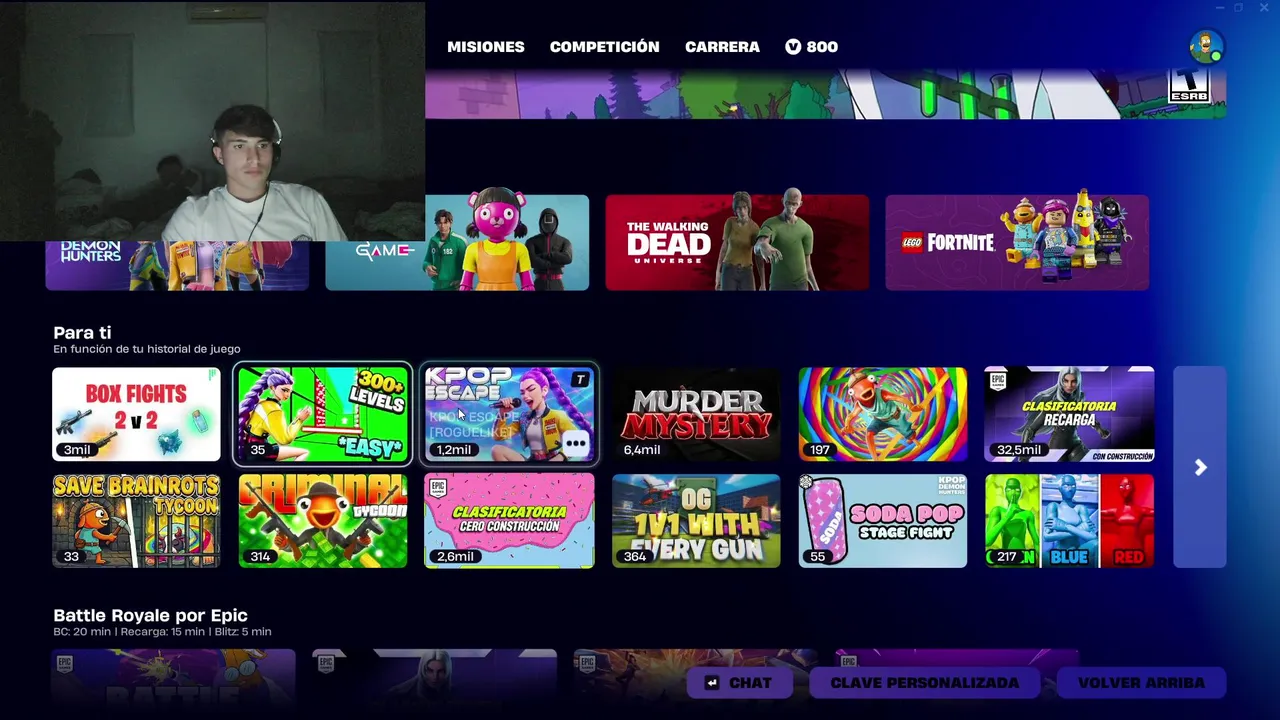This screenshot has height=720, width=1280.
Task: Open the Misiones tab
Action: [485, 47]
